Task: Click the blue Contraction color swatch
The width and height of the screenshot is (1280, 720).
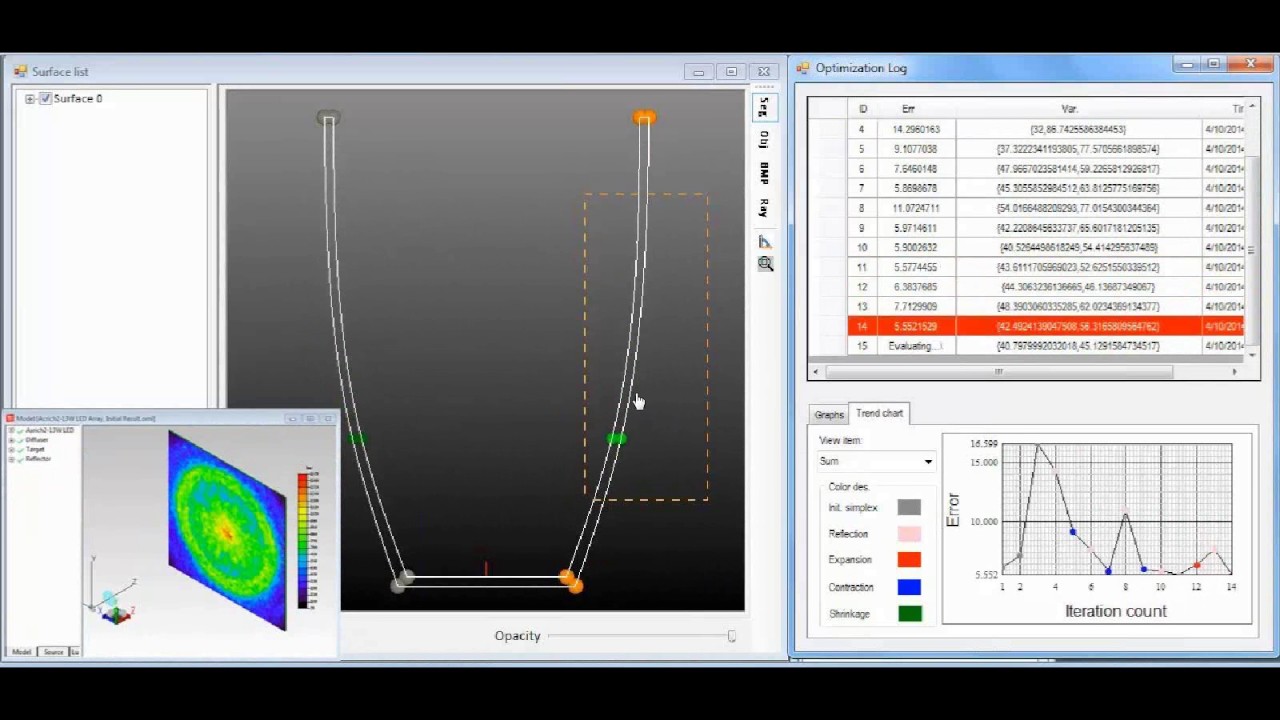Action: click(x=908, y=587)
